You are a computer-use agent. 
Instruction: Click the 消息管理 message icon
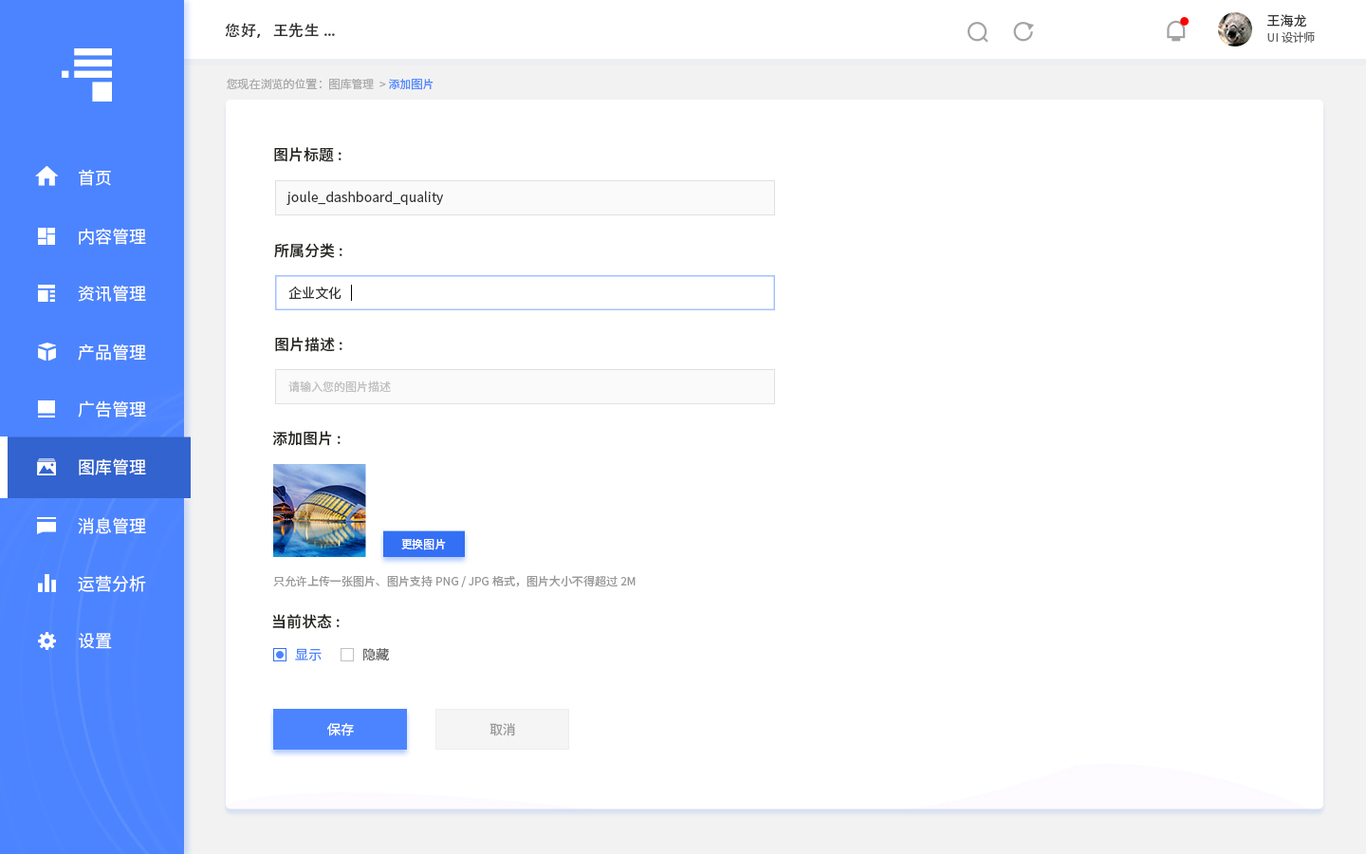click(x=46, y=526)
